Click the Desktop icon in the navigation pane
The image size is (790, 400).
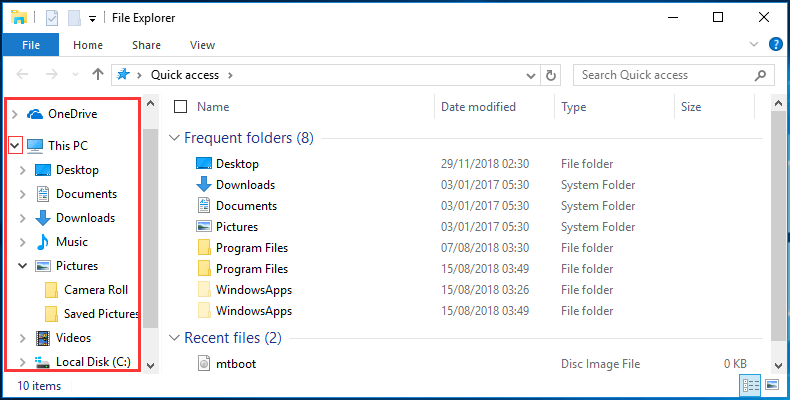[x=43, y=170]
